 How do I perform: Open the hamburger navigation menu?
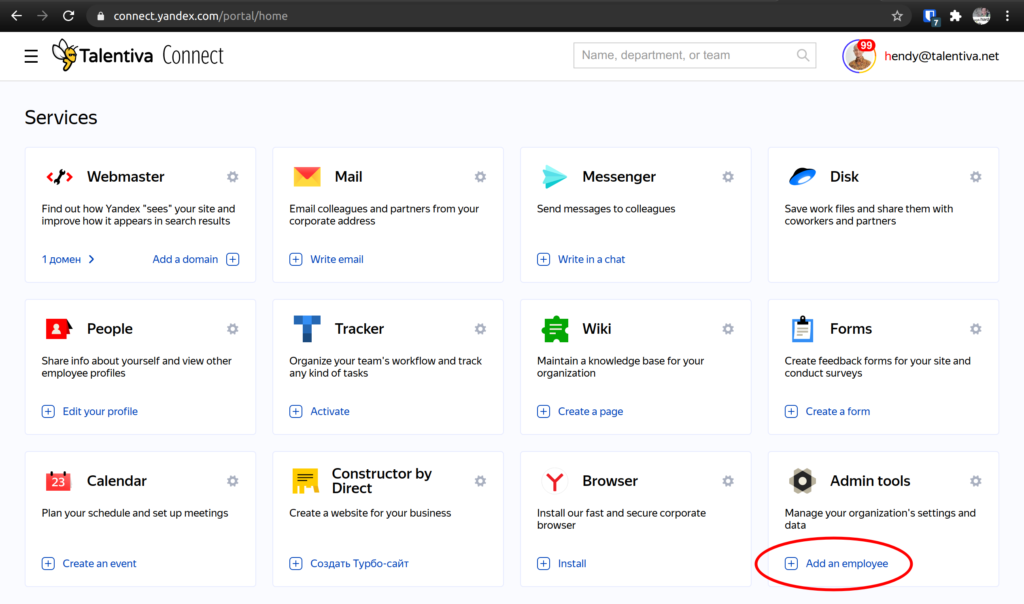click(31, 56)
